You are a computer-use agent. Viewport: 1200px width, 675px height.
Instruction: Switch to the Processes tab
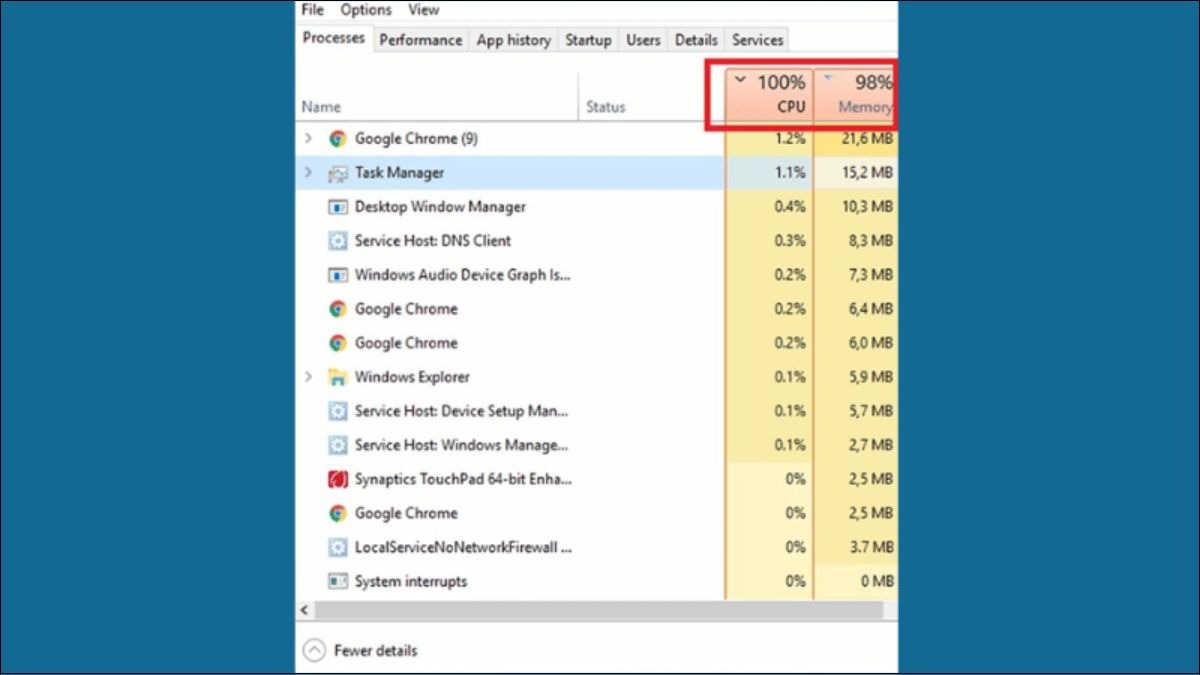point(334,38)
